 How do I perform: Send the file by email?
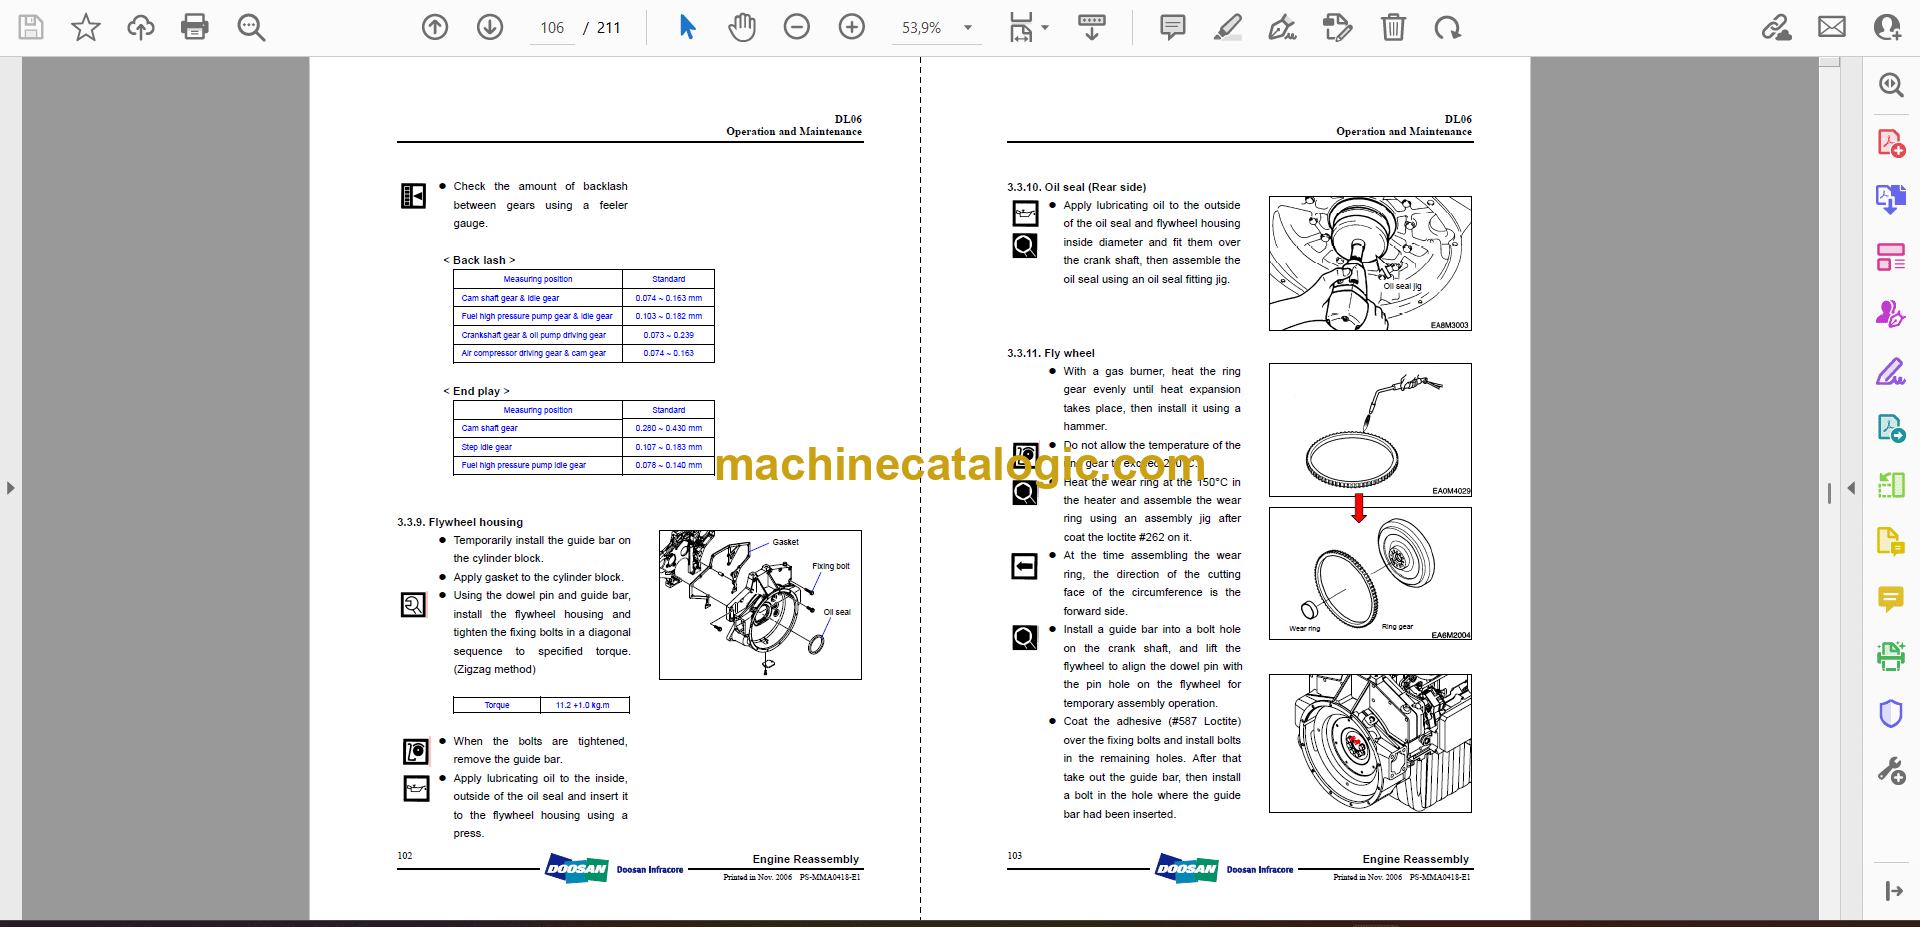point(1832,27)
